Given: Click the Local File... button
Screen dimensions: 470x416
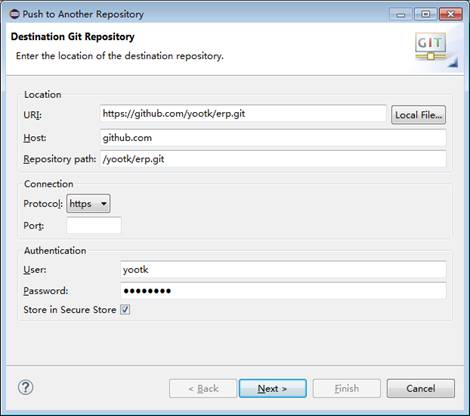Looking at the screenshot, I should 418,115.
